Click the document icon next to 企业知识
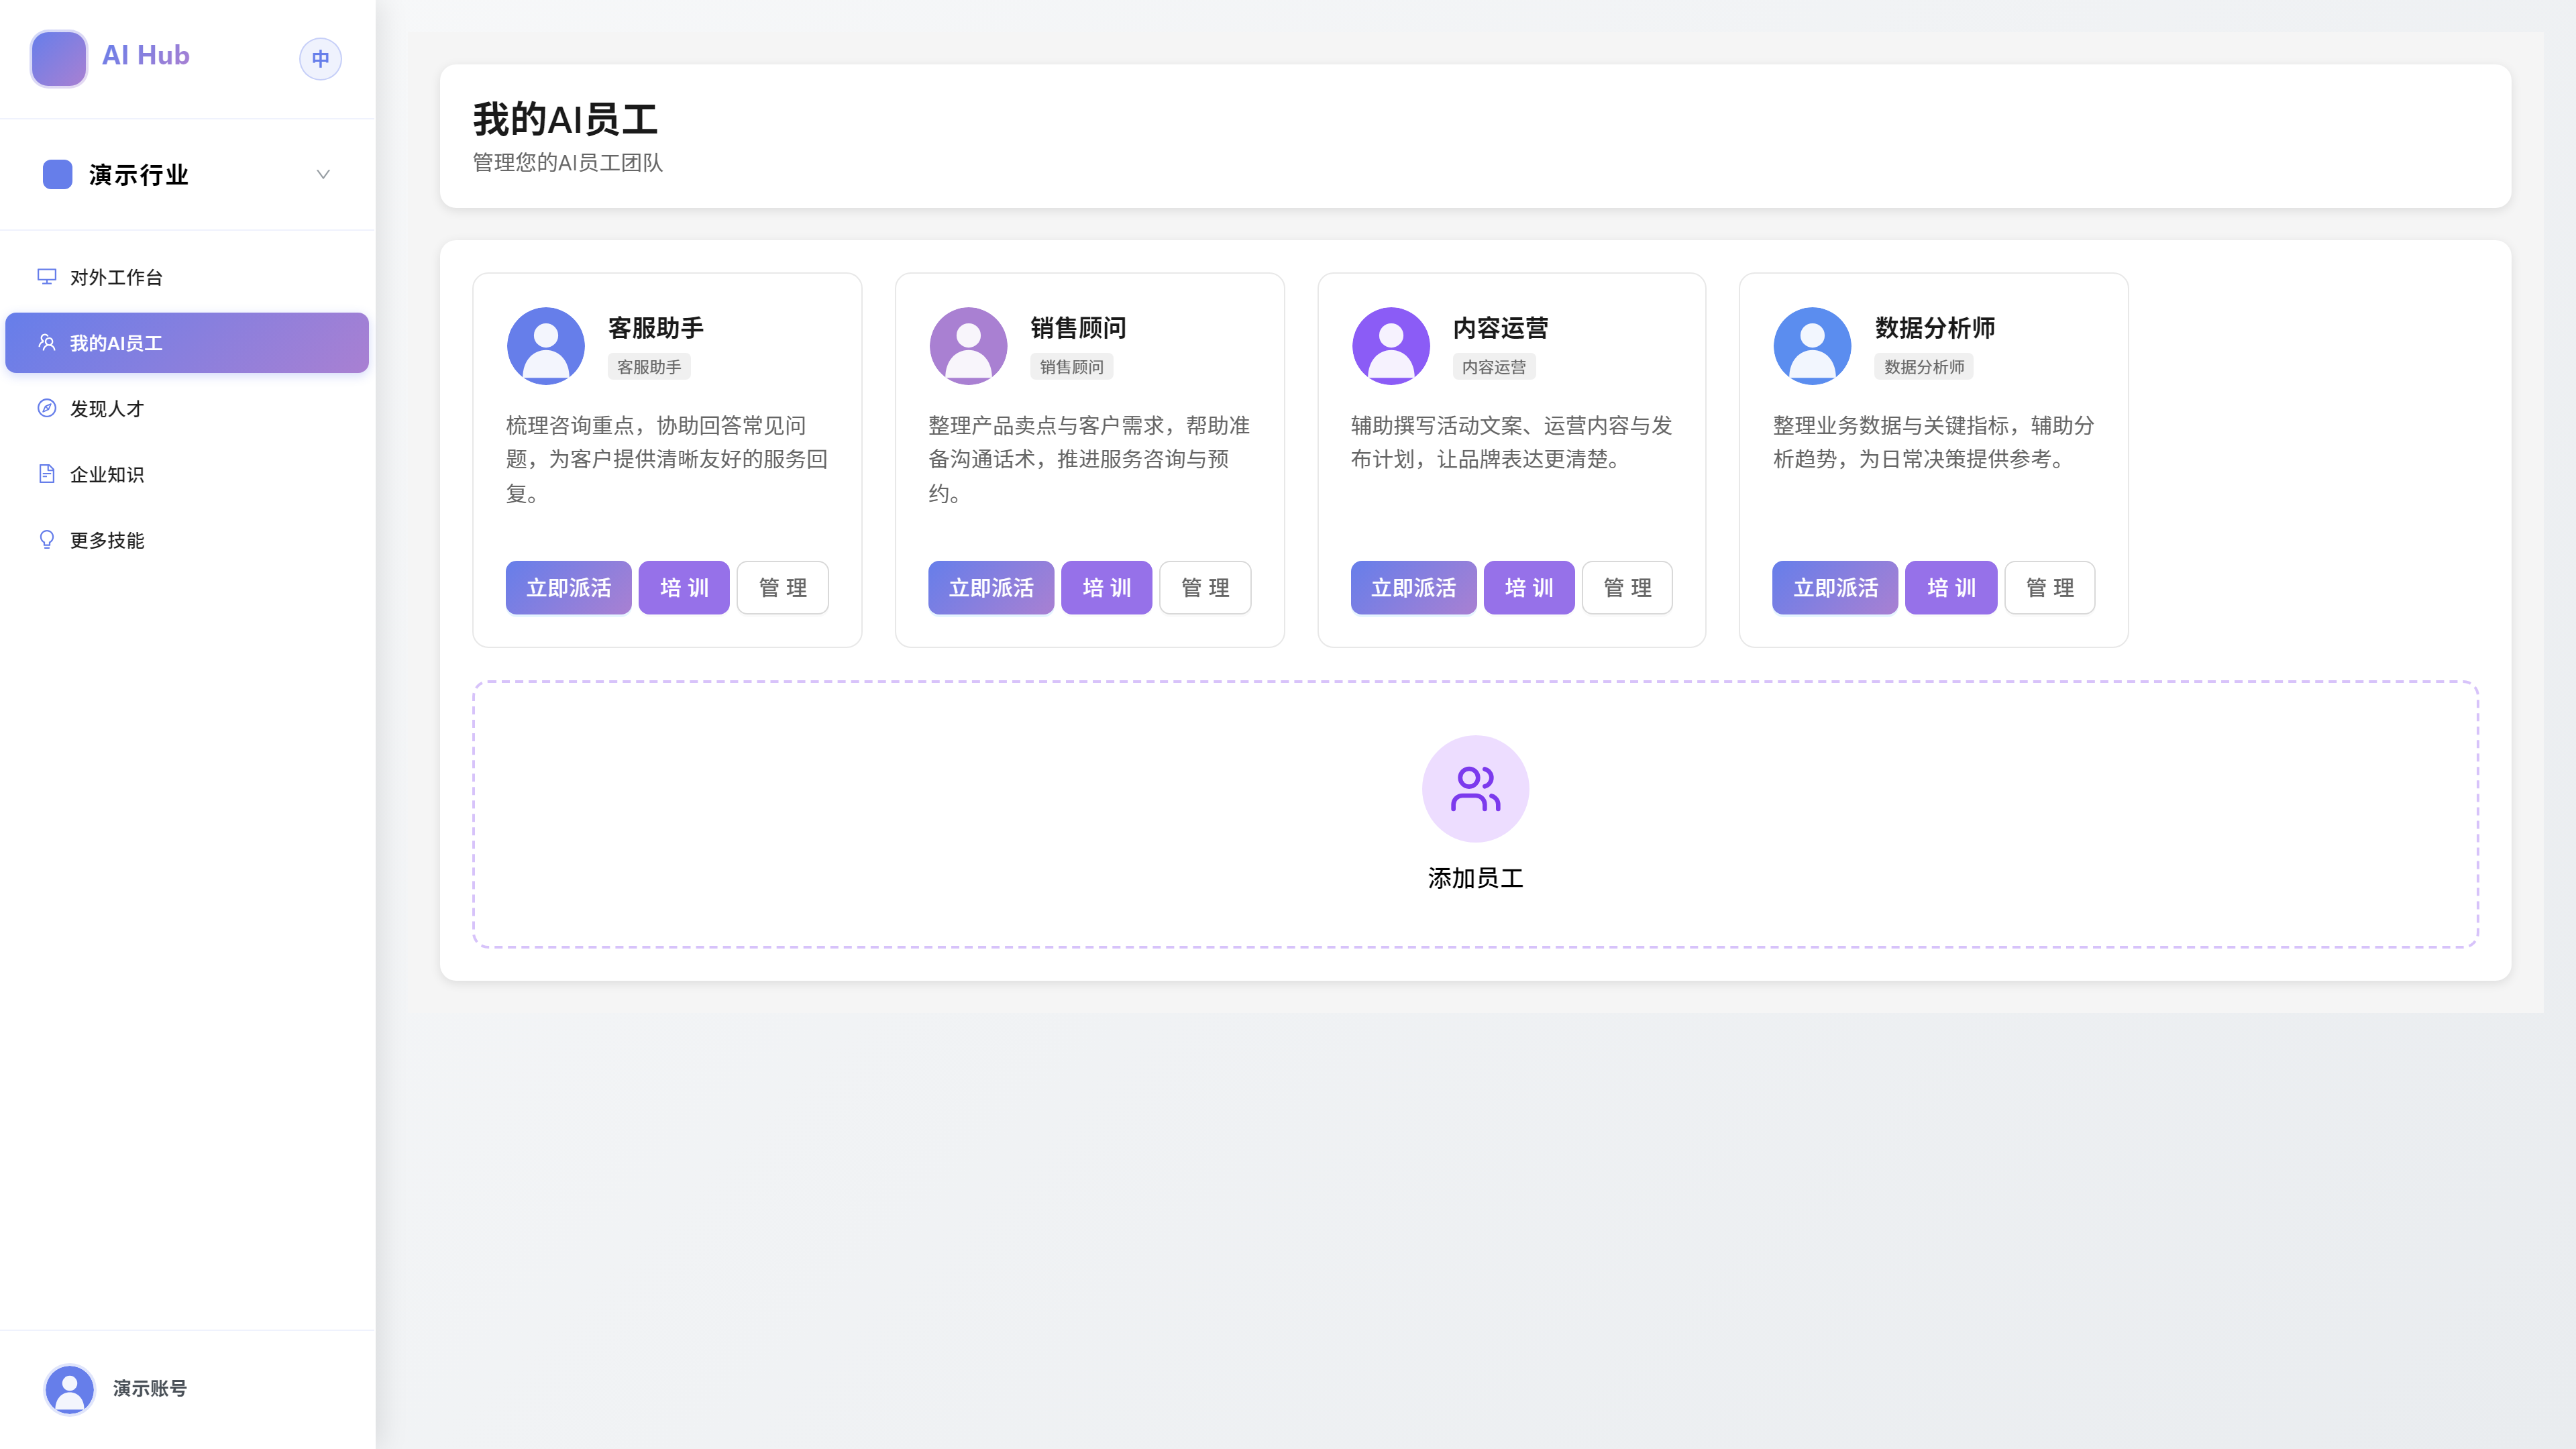2576x1449 pixels. [x=47, y=474]
